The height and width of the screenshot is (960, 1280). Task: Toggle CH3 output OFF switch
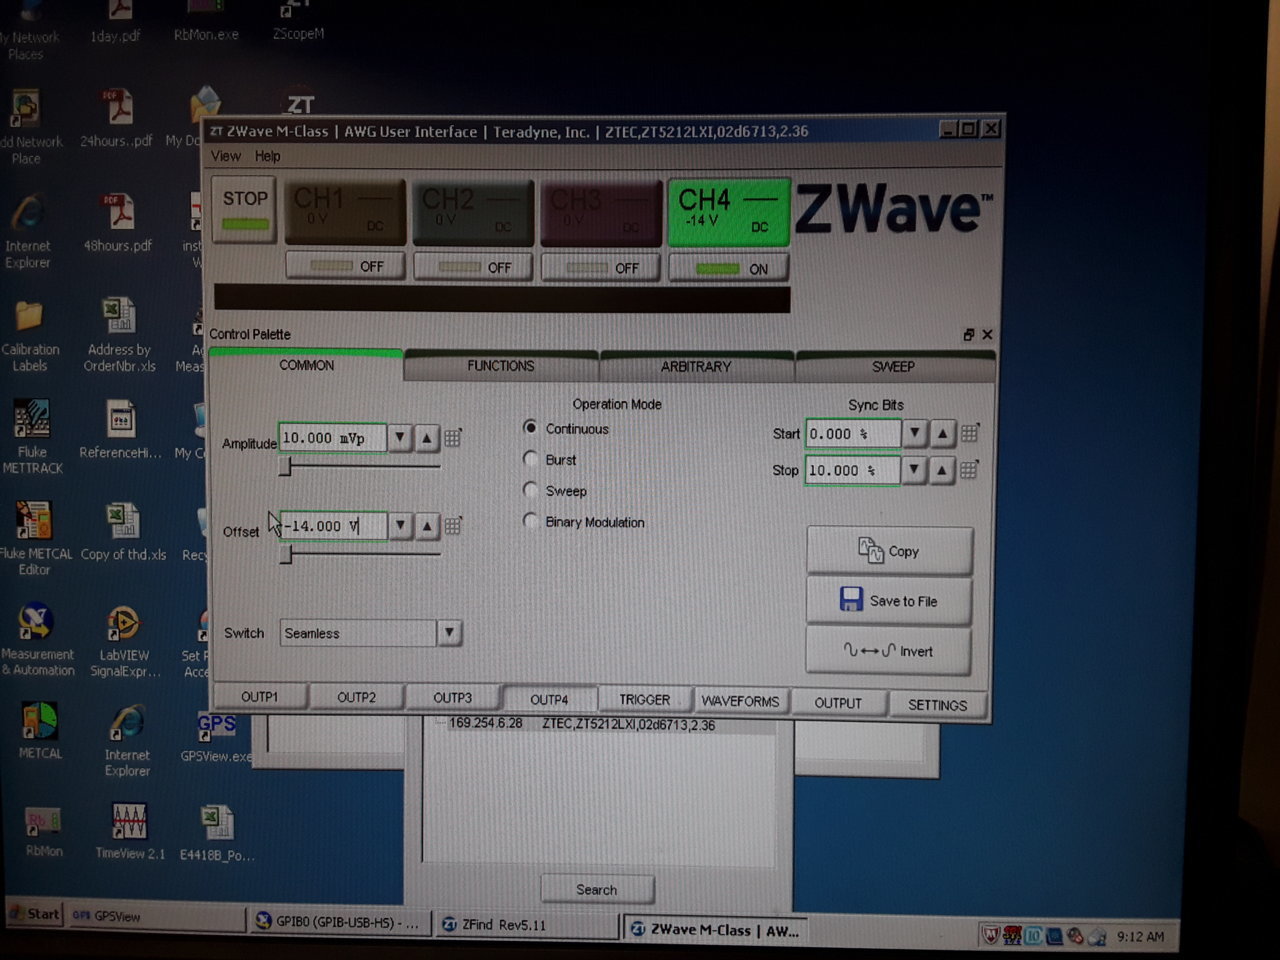601,267
